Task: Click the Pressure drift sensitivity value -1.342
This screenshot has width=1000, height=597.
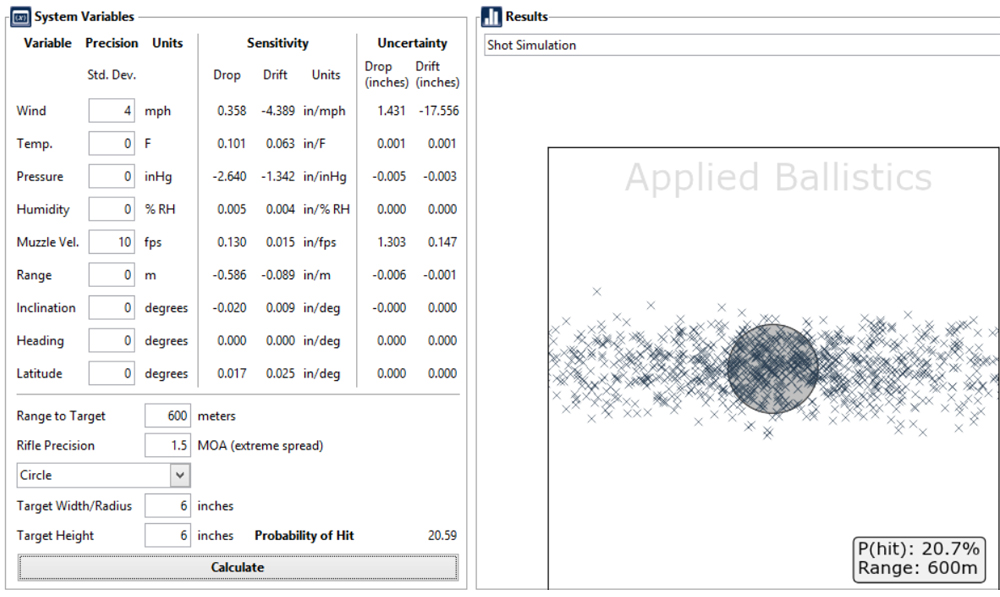Action: pyautogui.click(x=278, y=177)
